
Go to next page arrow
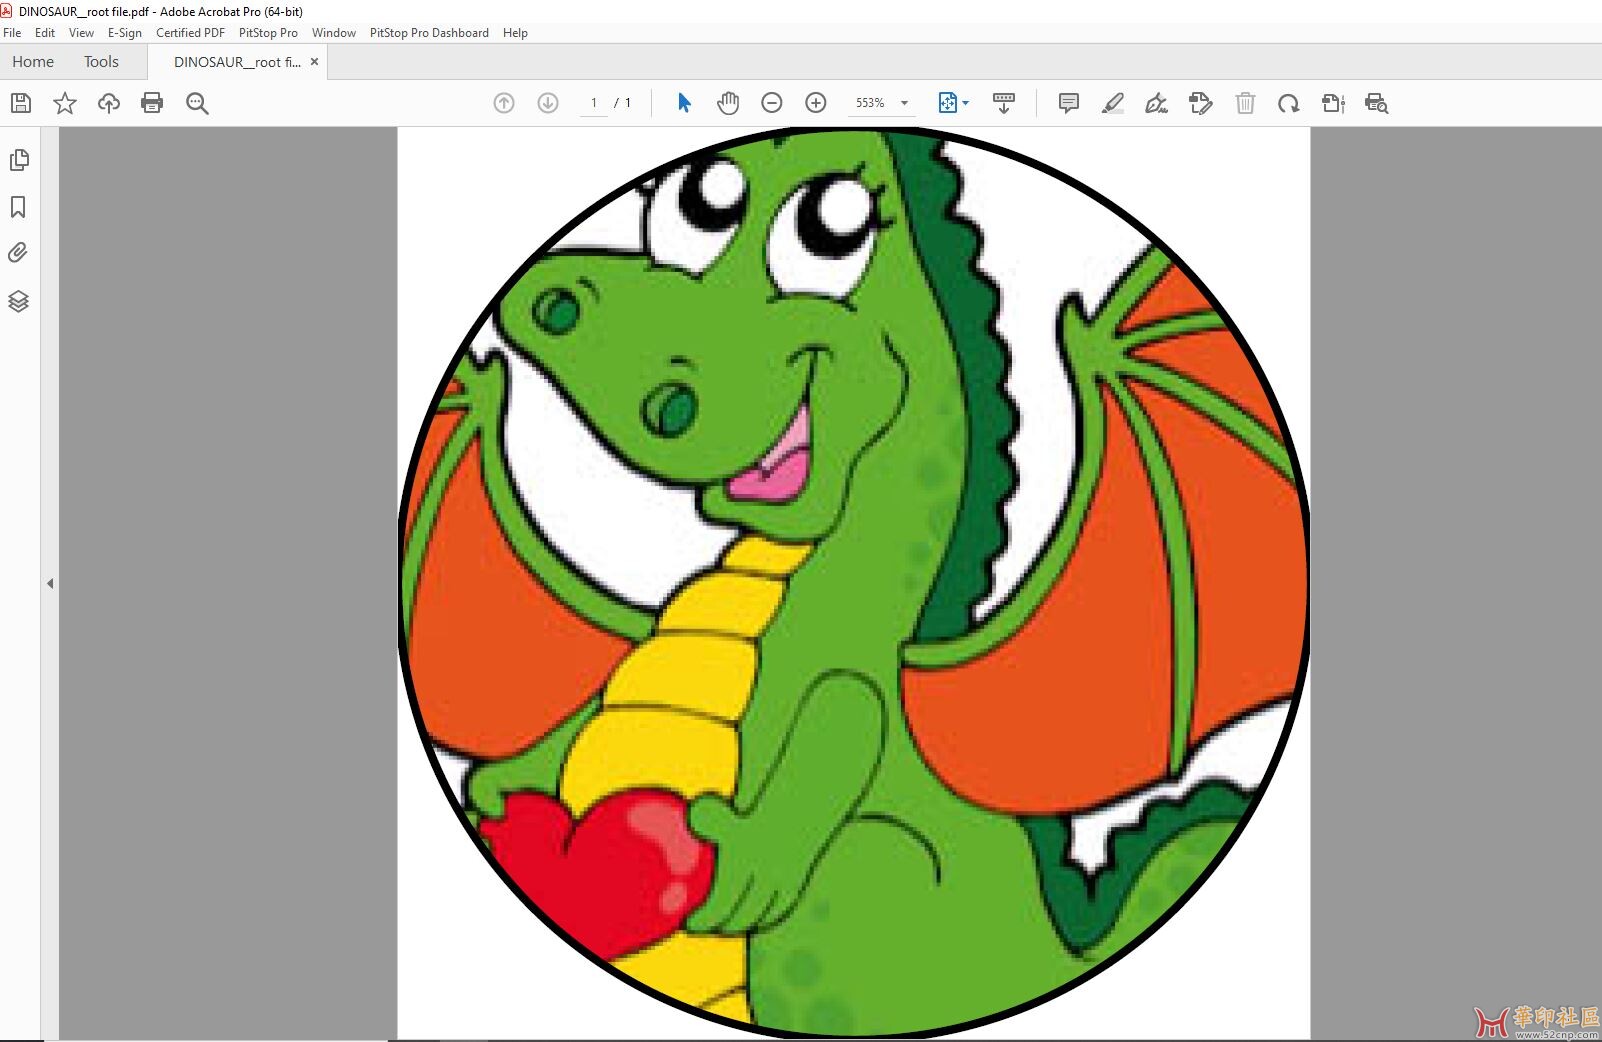(x=548, y=103)
